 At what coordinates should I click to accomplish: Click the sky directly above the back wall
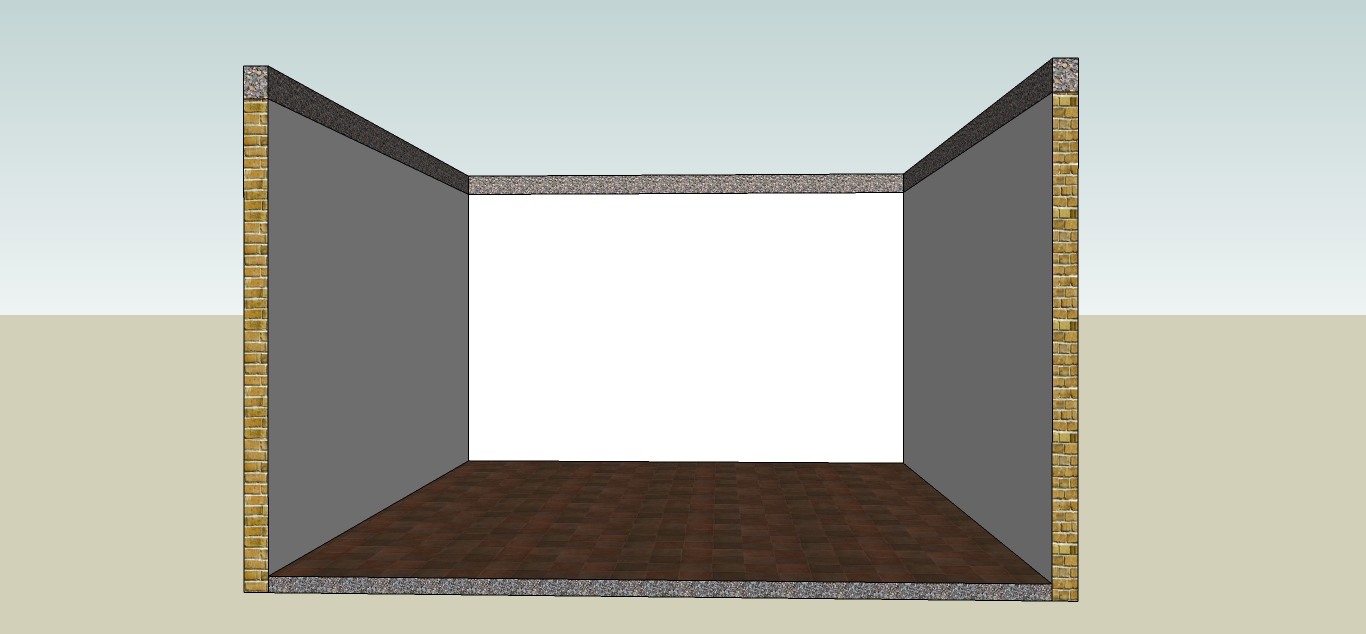click(686, 90)
